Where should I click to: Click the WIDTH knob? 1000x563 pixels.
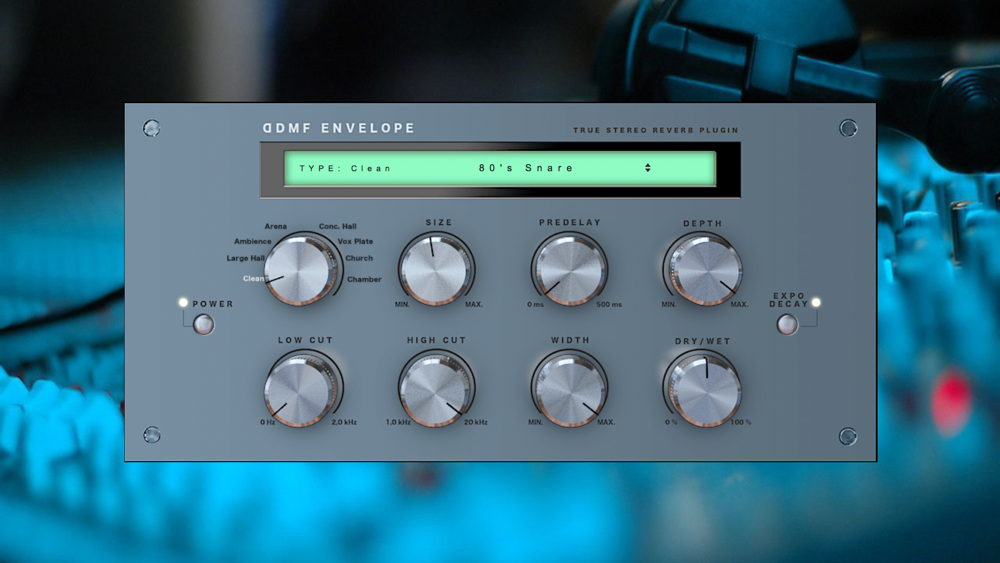click(570, 390)
